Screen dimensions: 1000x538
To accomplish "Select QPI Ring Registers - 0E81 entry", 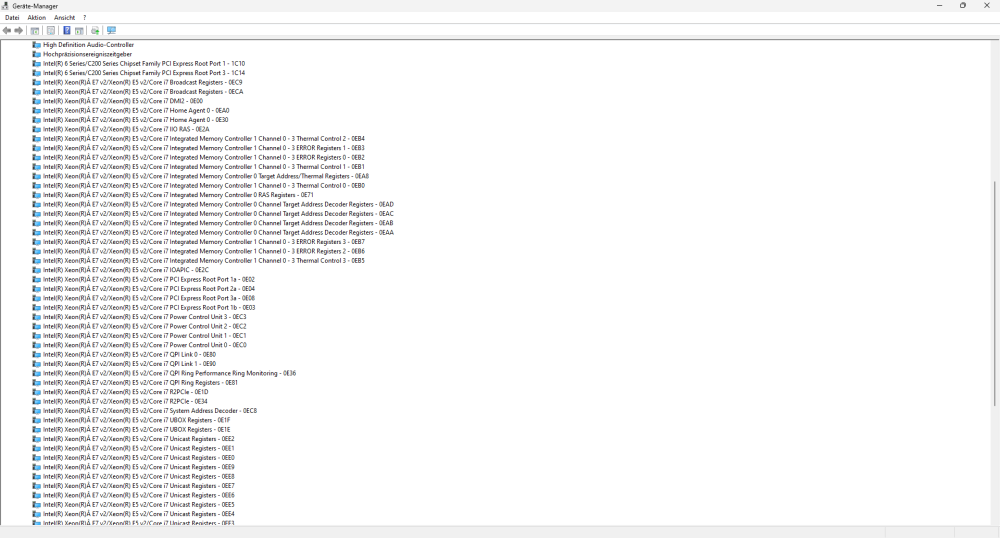I will [x=140, y=382].
